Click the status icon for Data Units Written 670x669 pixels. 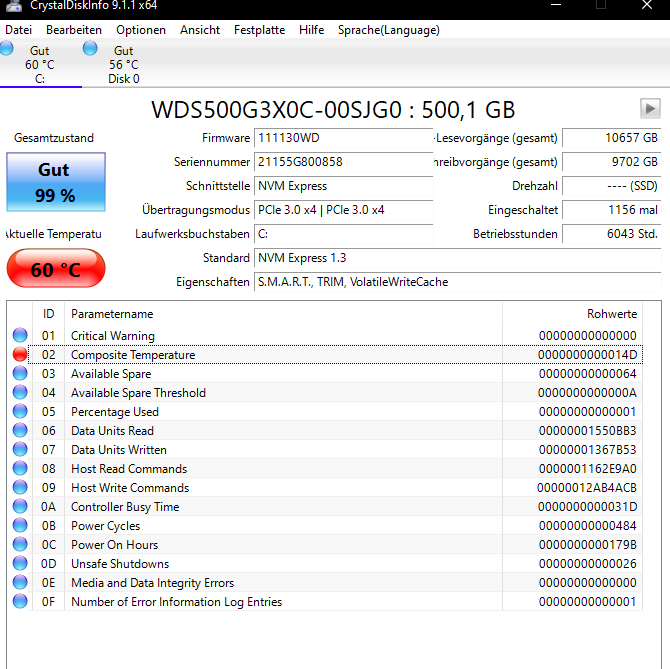(x=20, y=449)
